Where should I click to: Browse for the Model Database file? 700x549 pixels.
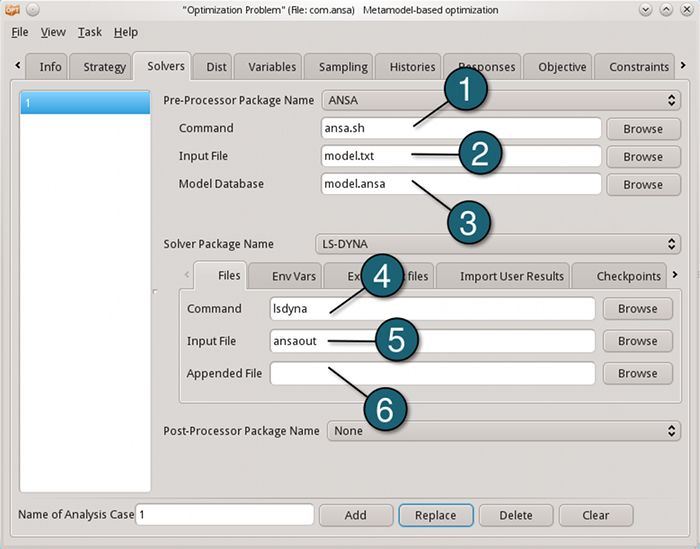point(643,185)
